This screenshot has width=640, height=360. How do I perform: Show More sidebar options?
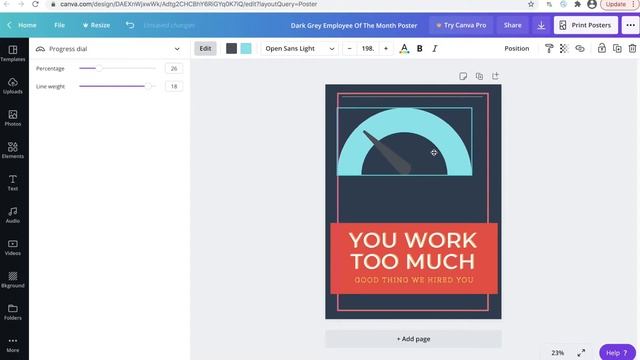(x=13, y=344)
